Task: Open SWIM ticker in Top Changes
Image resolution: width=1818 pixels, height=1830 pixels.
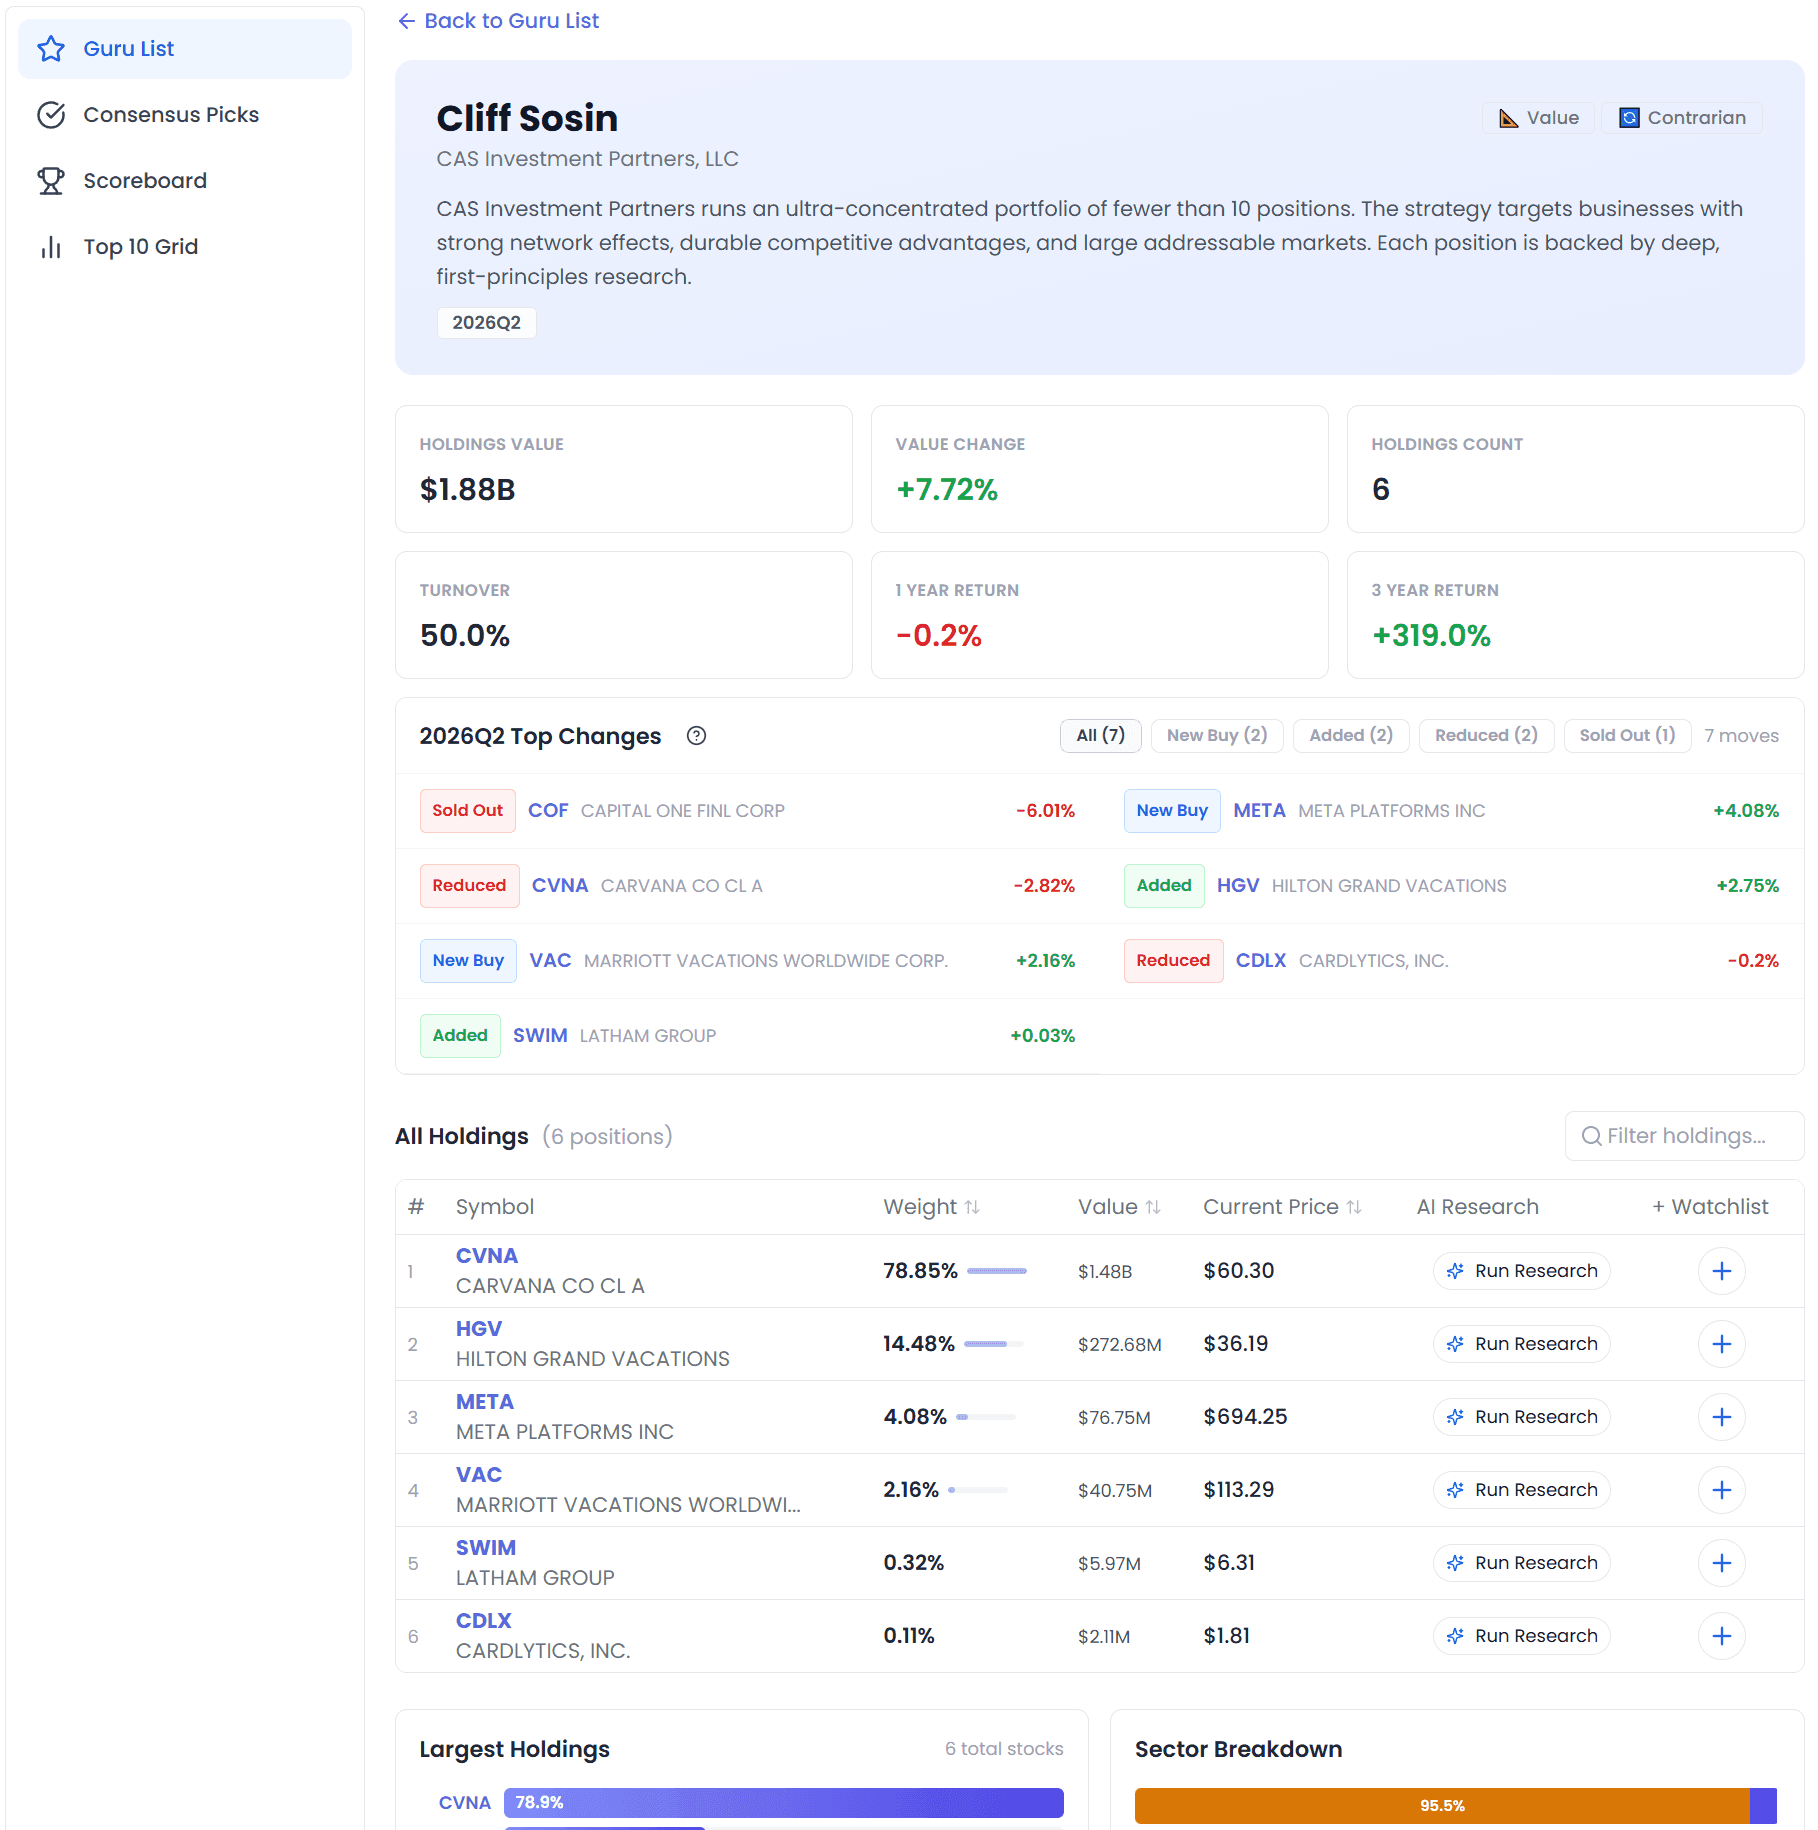Action: [540, 1036]
